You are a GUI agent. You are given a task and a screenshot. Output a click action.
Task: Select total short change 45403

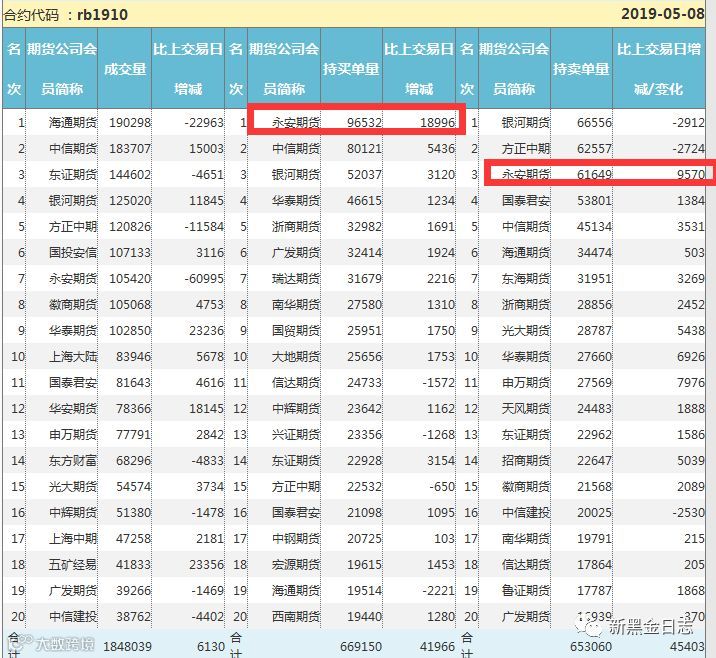[x=687, y=647]
